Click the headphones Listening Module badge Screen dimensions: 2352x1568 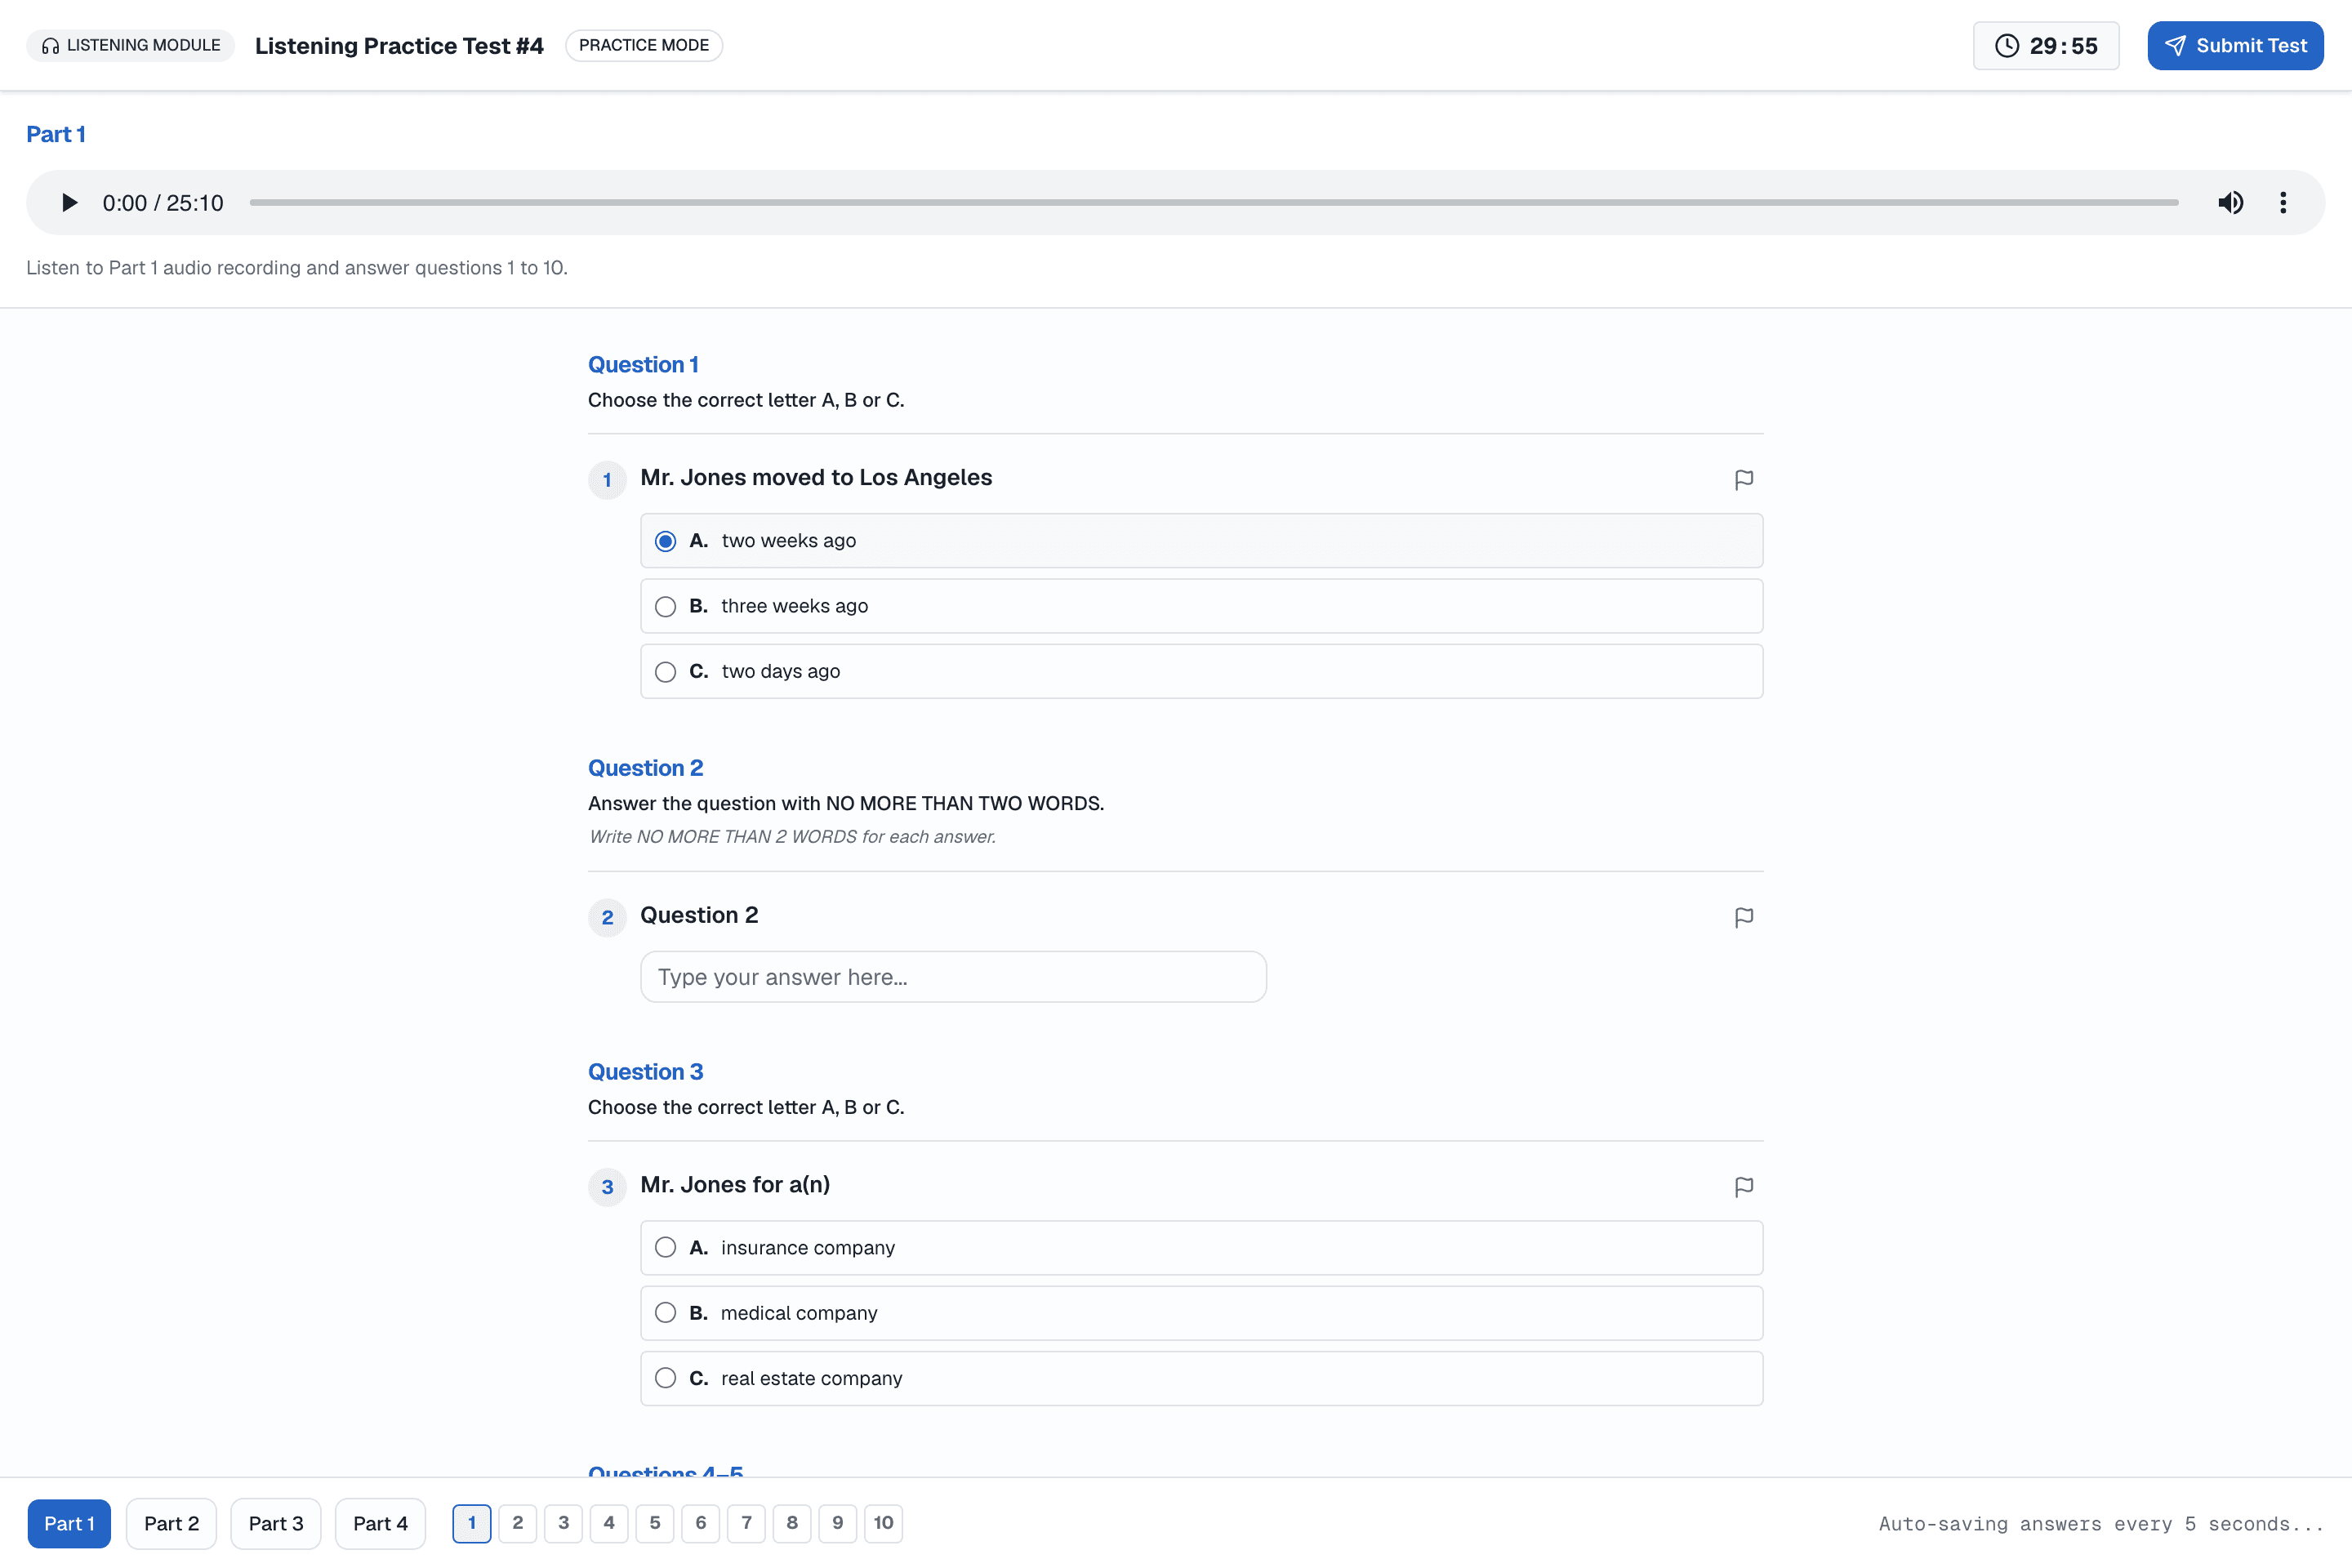pyautogui.click(x=131, y=46)
